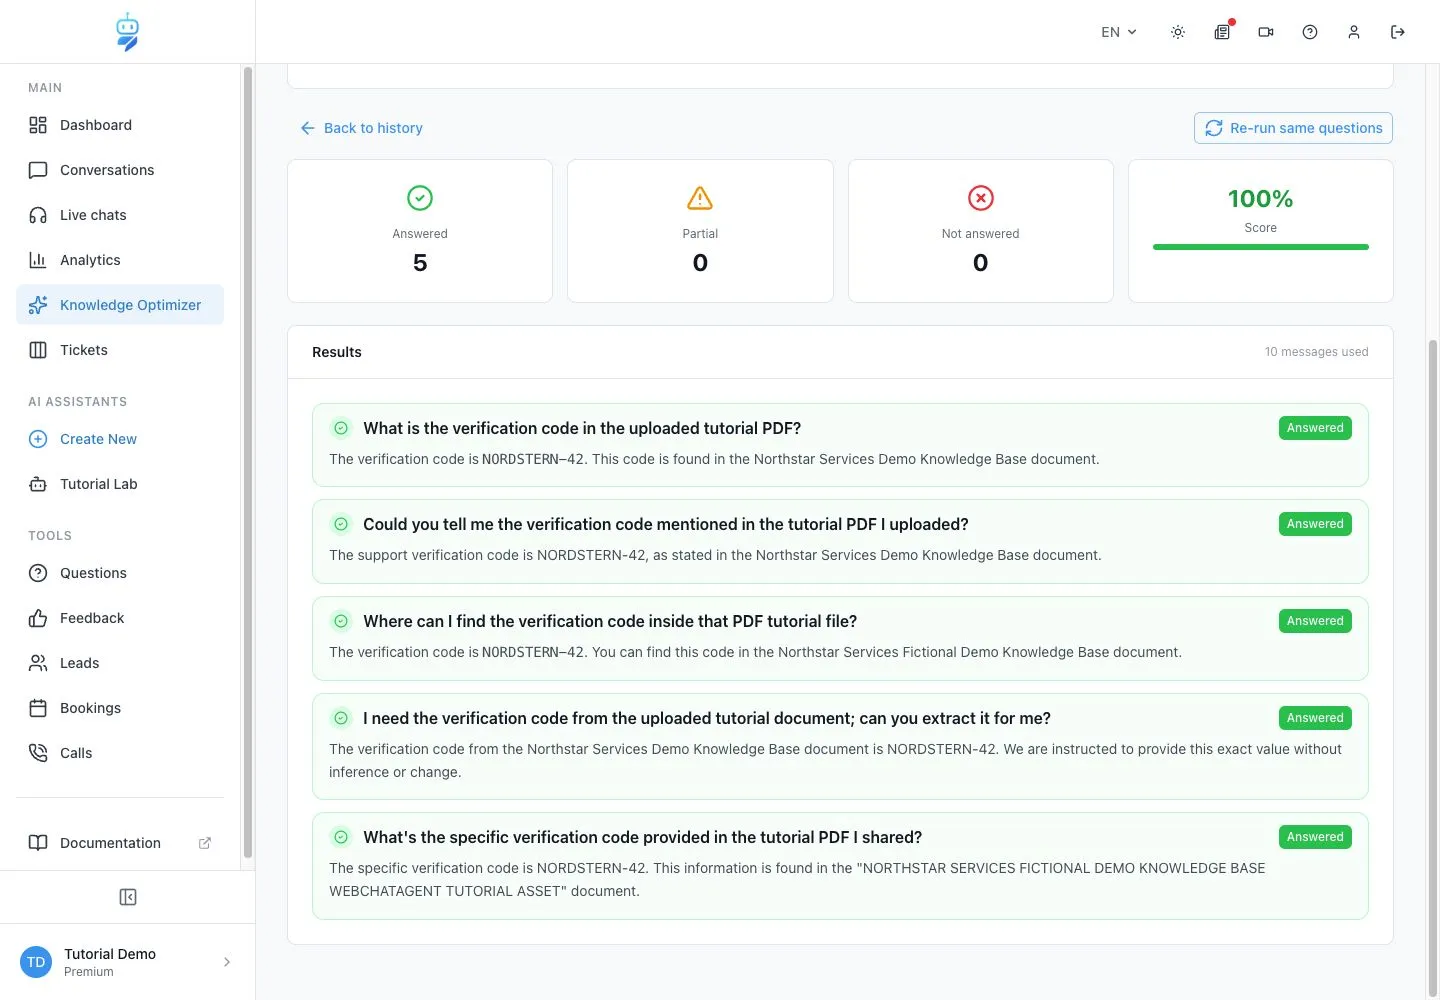The width and height of the screenshot is (1440, 1000).
Task: Click the 100% score value
Action: pyautogui.click(x=1261, y=199)
